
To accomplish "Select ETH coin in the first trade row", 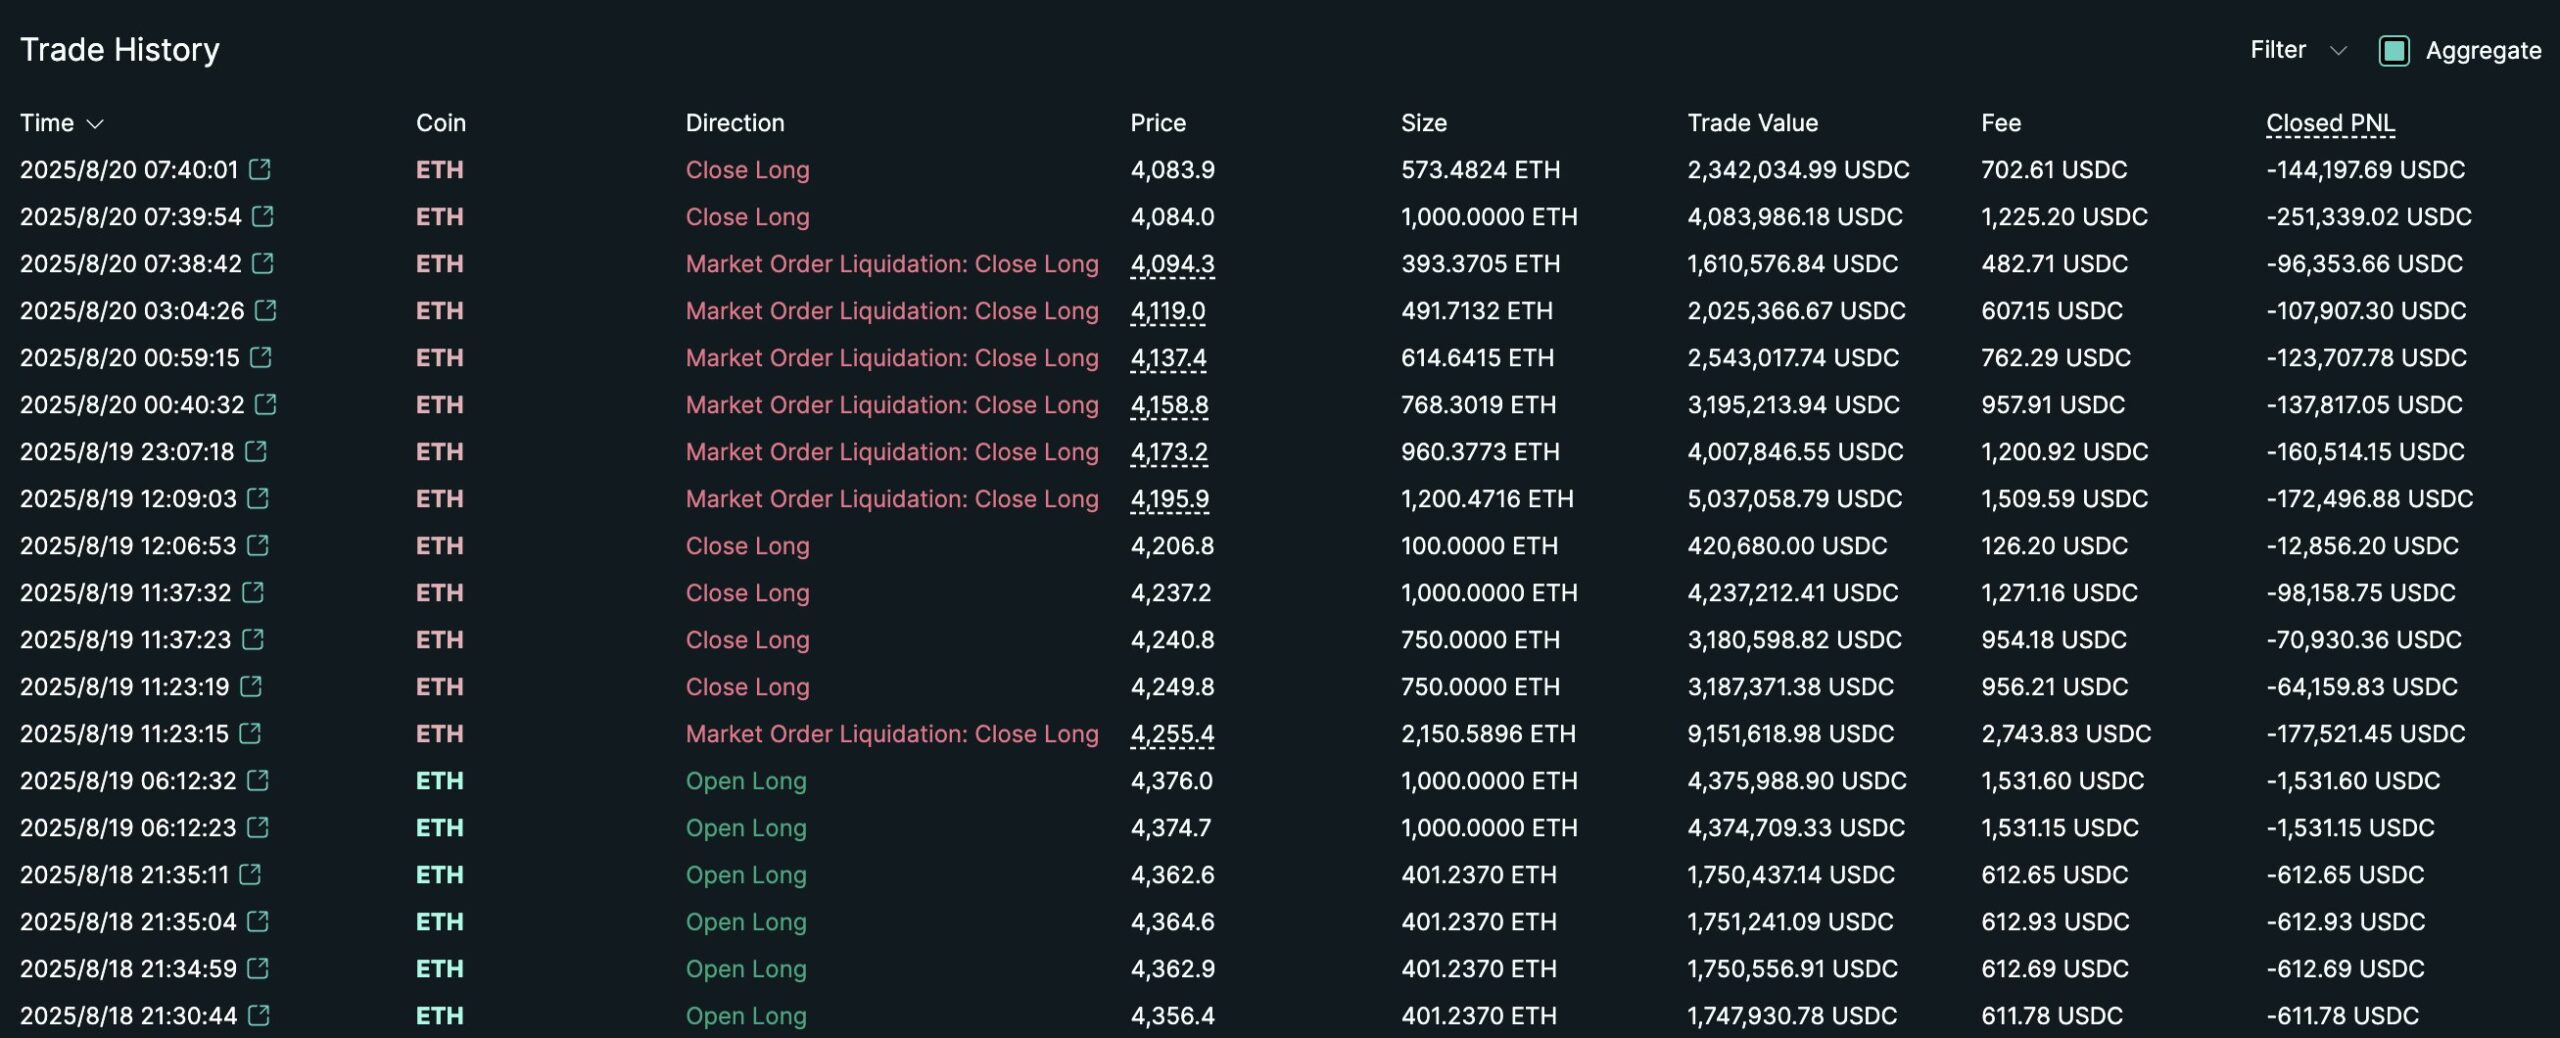I will point(439,170).
